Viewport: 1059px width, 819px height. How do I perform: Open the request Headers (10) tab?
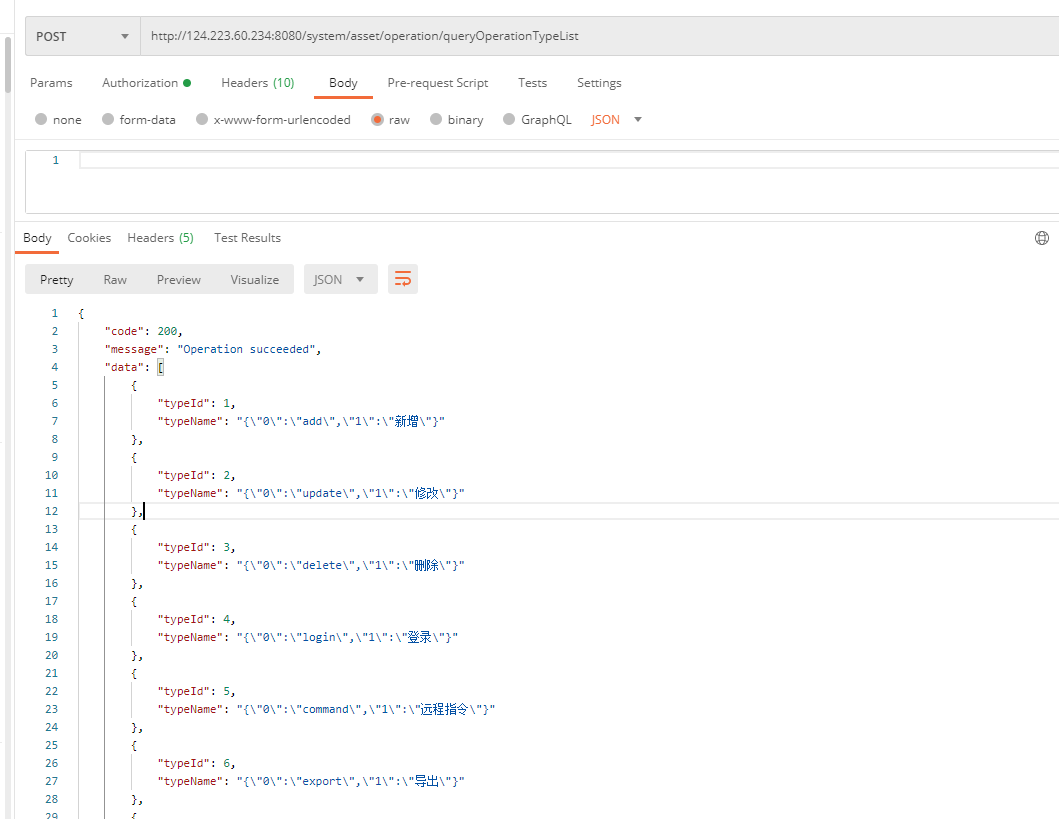point(257,83)
